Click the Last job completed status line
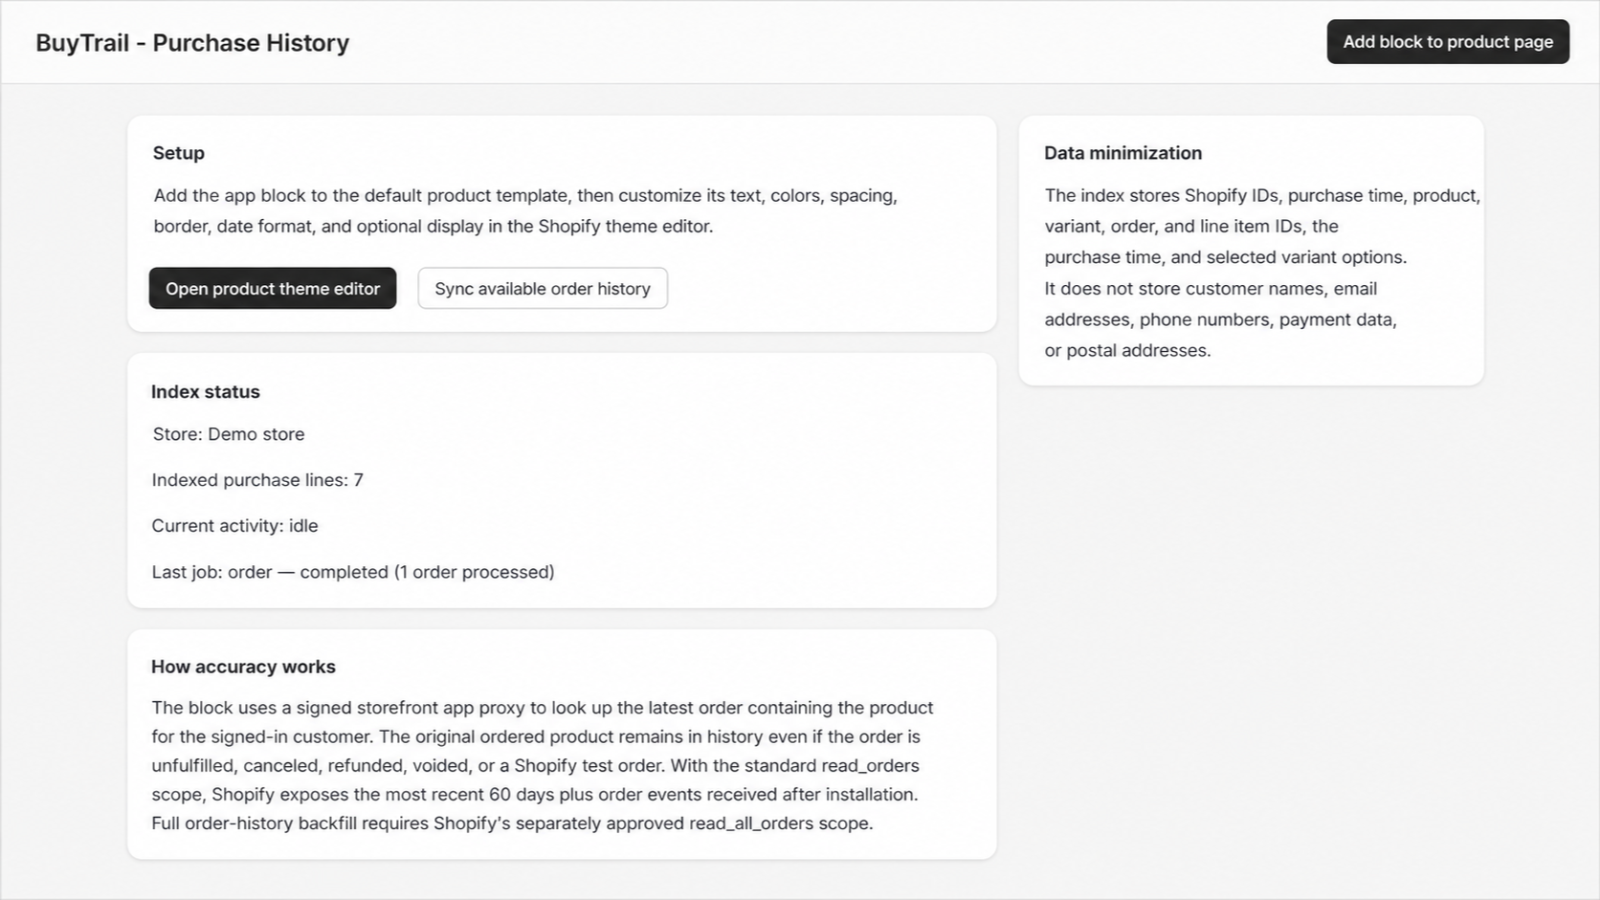1600x900 pixels. pos(353,572)
